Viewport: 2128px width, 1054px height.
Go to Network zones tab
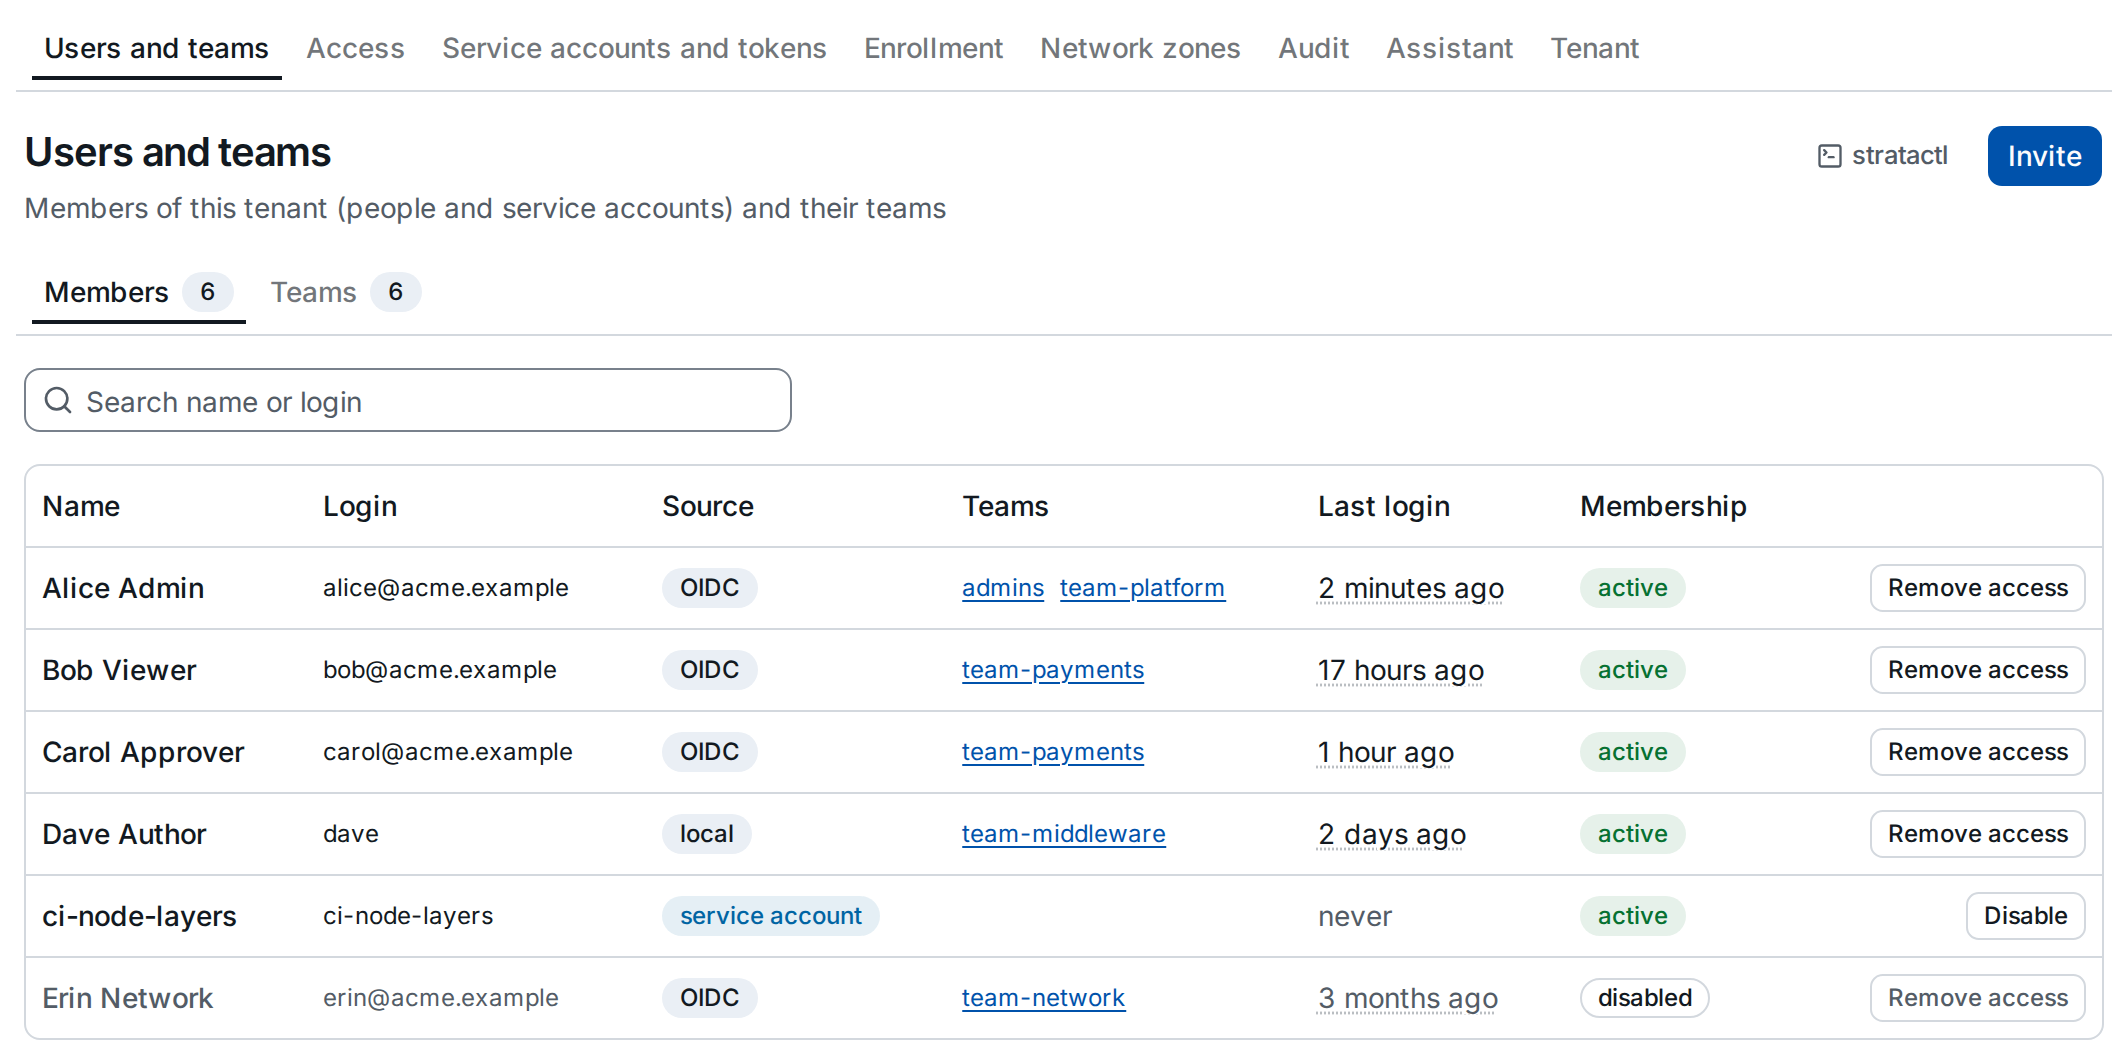(x=1140, y=48)
